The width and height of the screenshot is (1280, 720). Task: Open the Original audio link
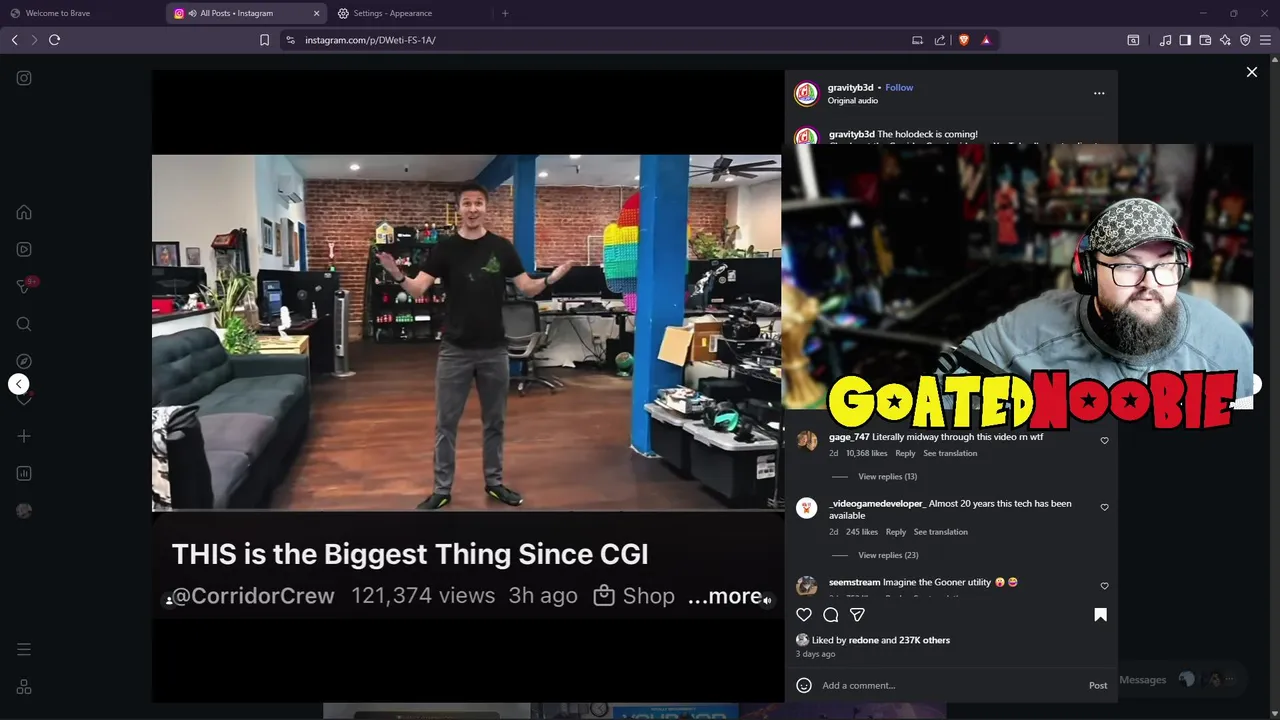click(x=853, y=101)
